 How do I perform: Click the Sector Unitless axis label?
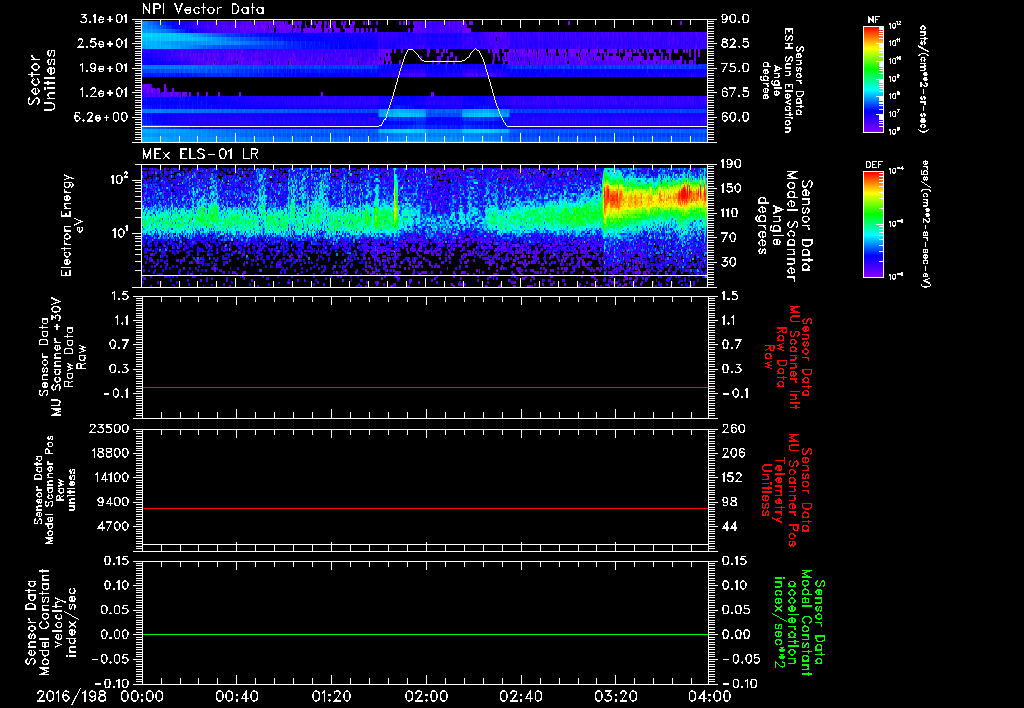point(42,80)
